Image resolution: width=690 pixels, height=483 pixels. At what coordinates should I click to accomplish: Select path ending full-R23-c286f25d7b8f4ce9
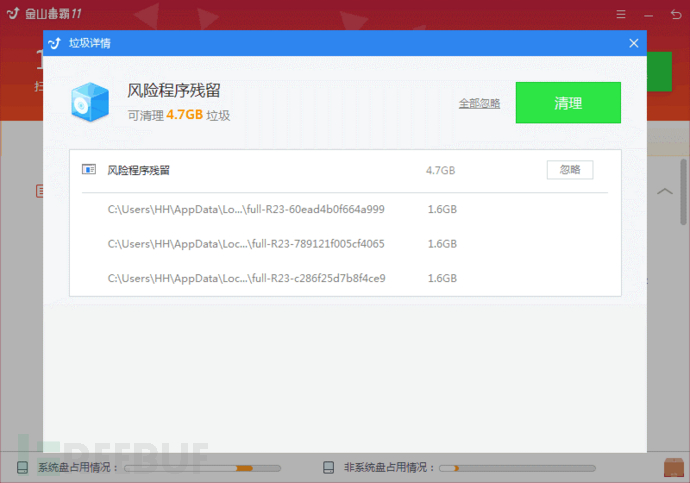246,278
